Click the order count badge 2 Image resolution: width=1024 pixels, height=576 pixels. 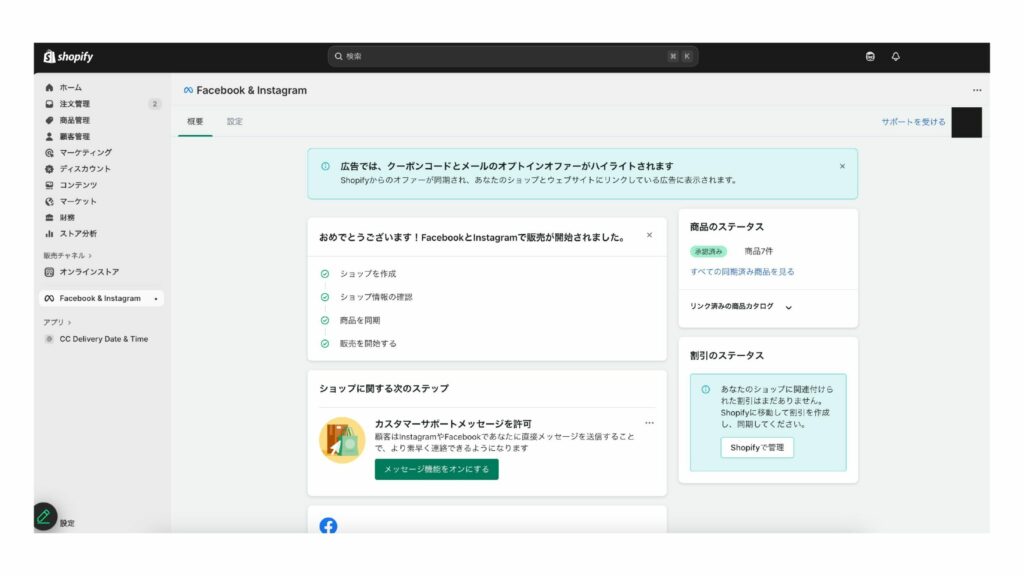(x=154, y=104)
